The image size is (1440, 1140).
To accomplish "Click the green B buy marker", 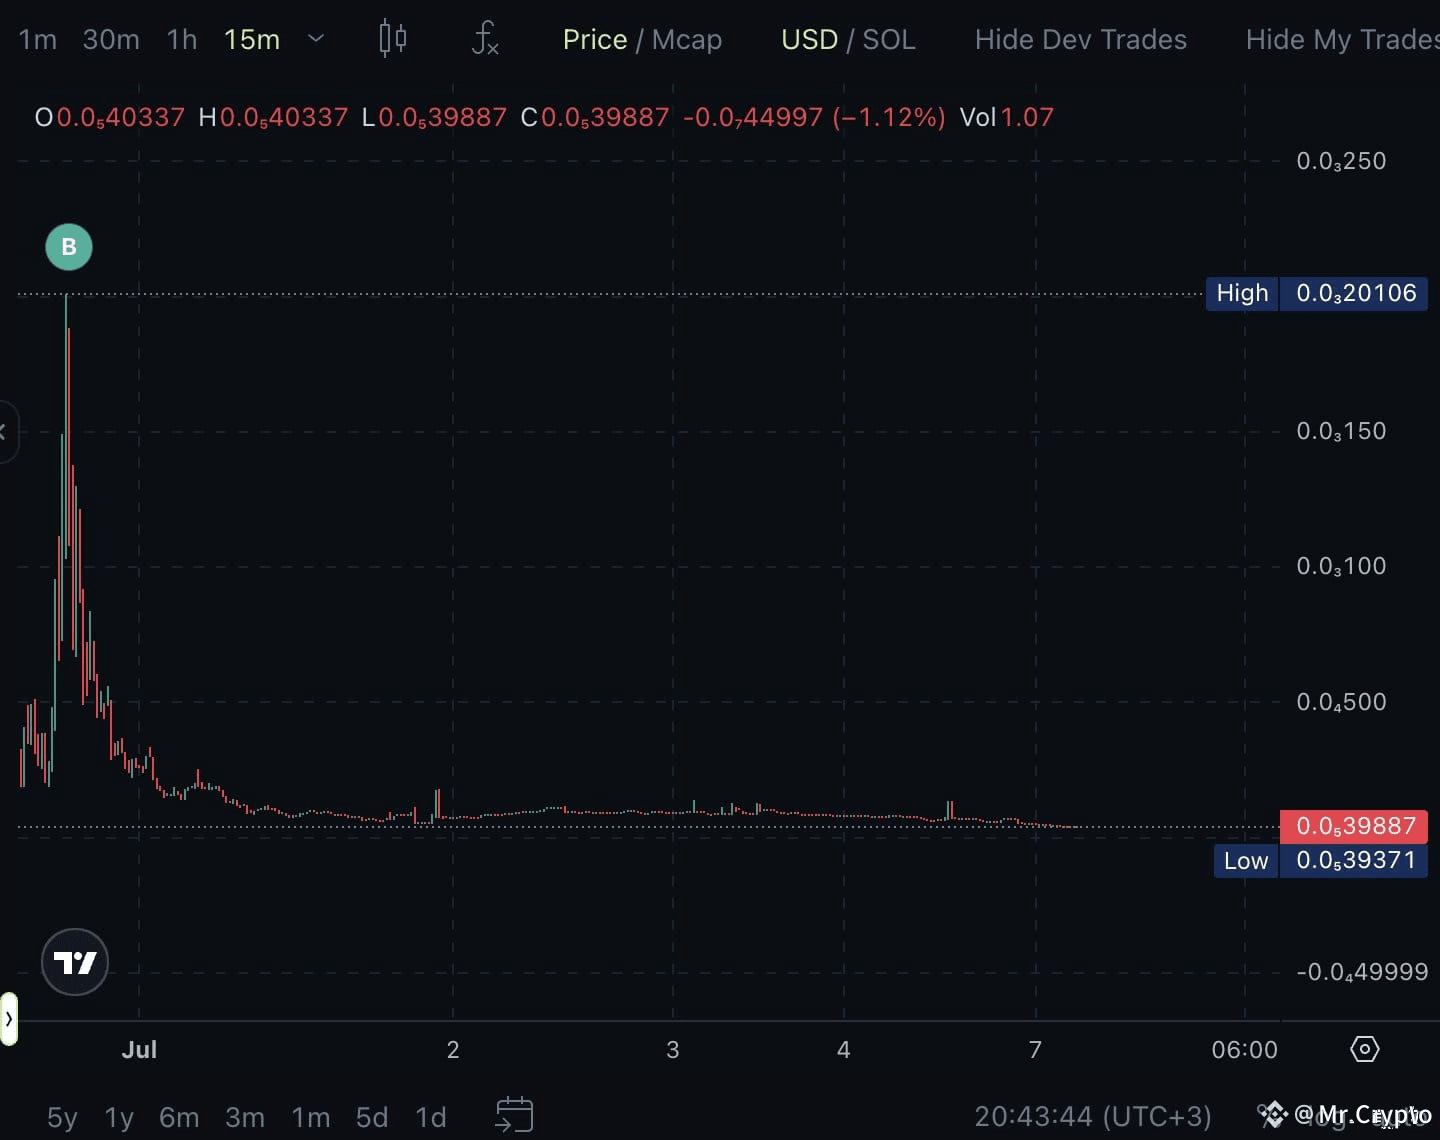I will pos(68,247).
